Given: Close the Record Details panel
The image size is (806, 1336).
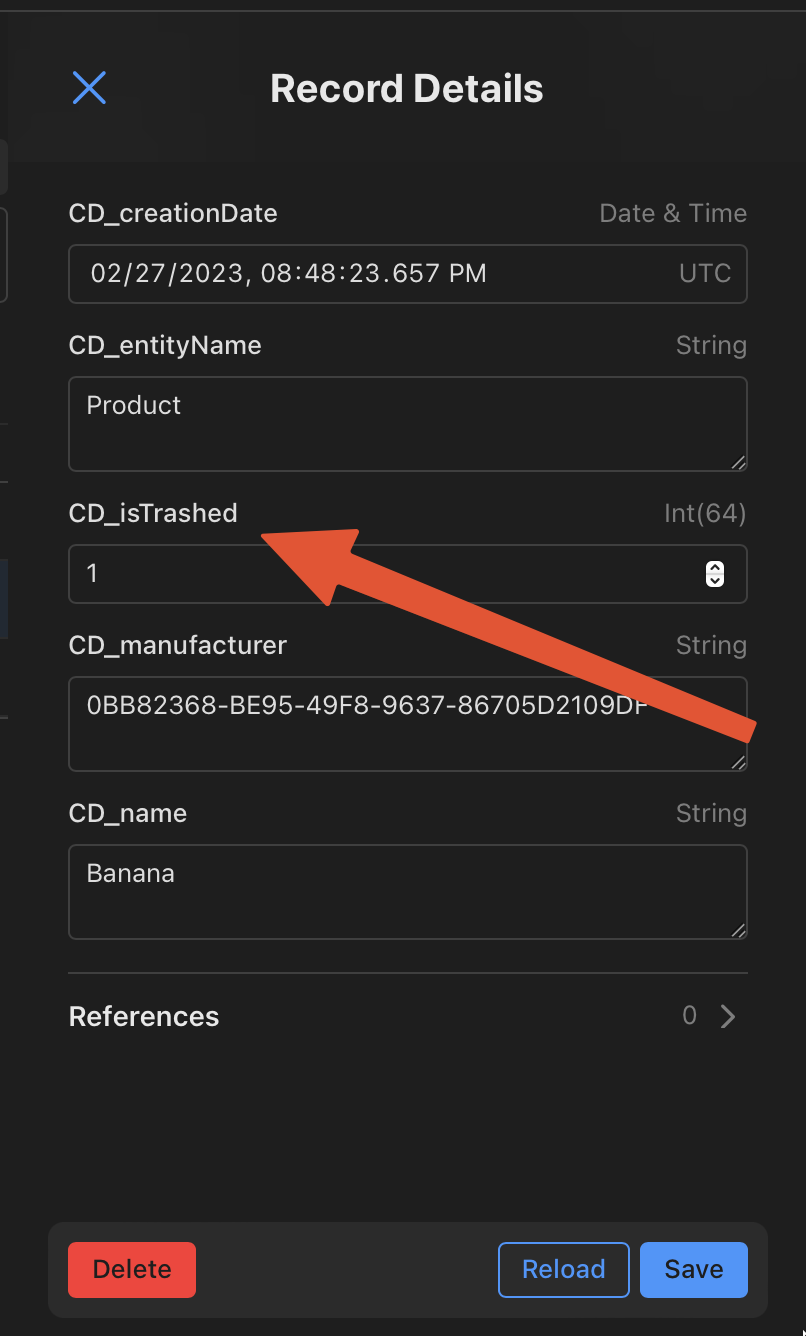Looking at the screenshot, I should click(x=89, y=88).
